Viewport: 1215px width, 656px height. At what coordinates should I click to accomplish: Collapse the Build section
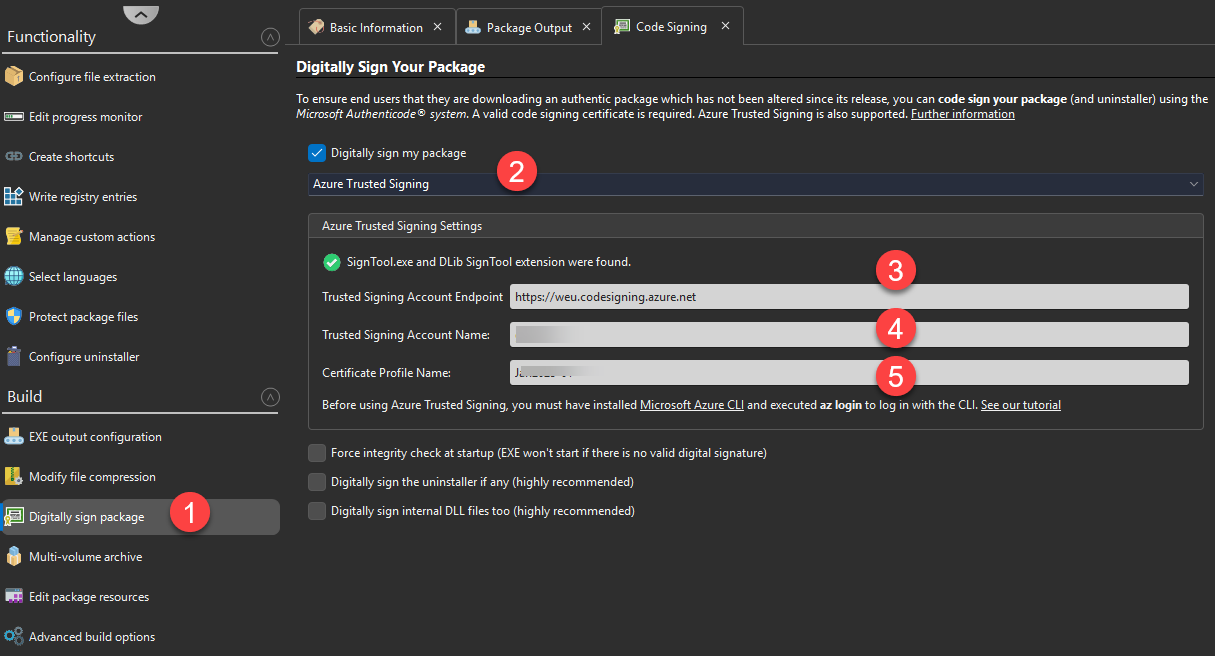[269, 397]
